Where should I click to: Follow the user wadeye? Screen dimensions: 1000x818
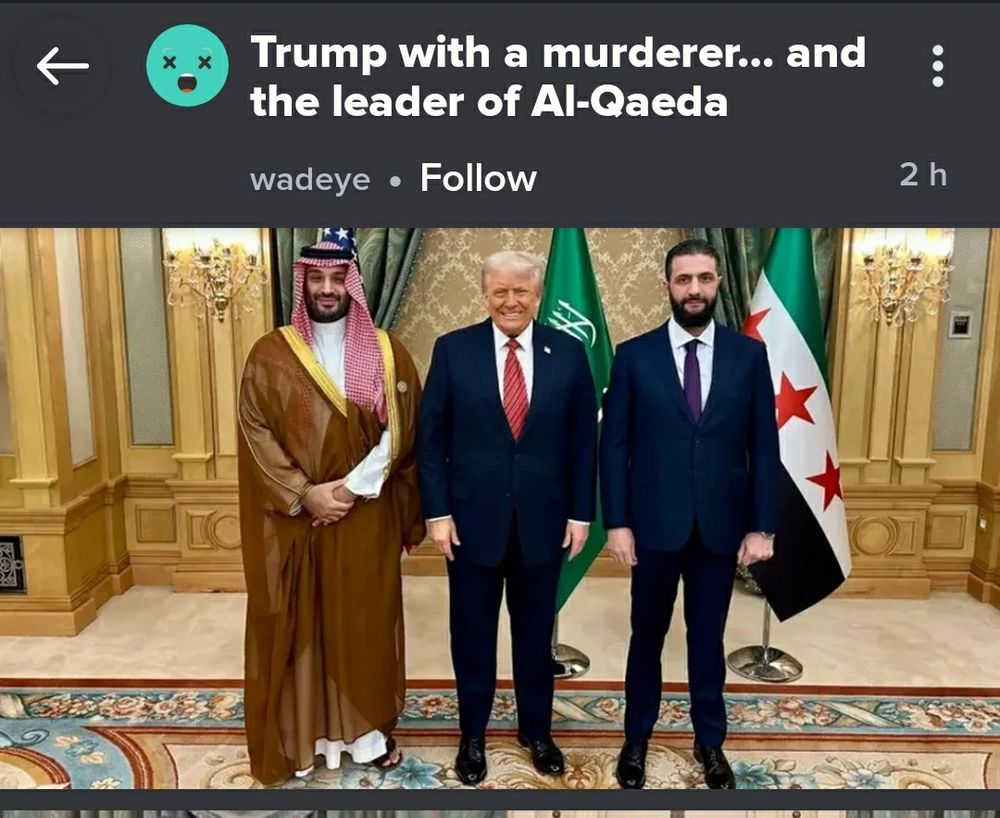[478, 178]
